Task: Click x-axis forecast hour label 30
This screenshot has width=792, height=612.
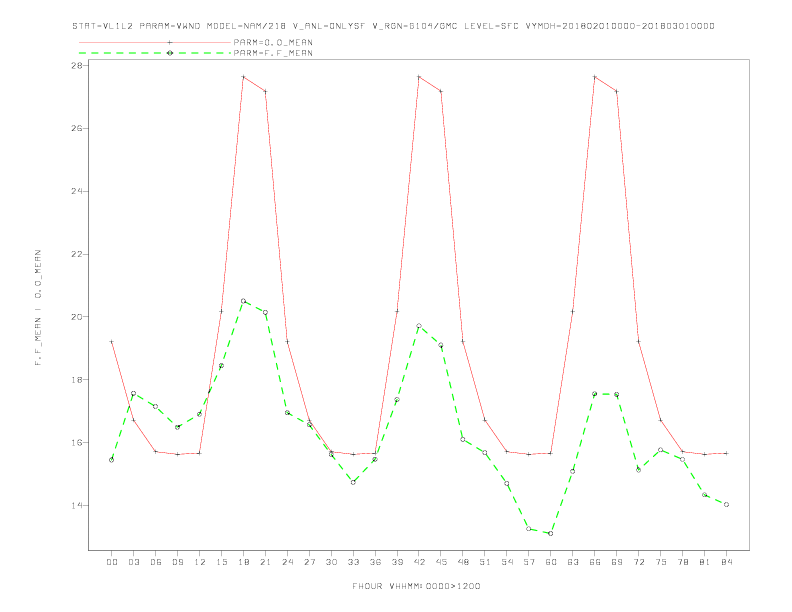Action: tap(331, 562)
